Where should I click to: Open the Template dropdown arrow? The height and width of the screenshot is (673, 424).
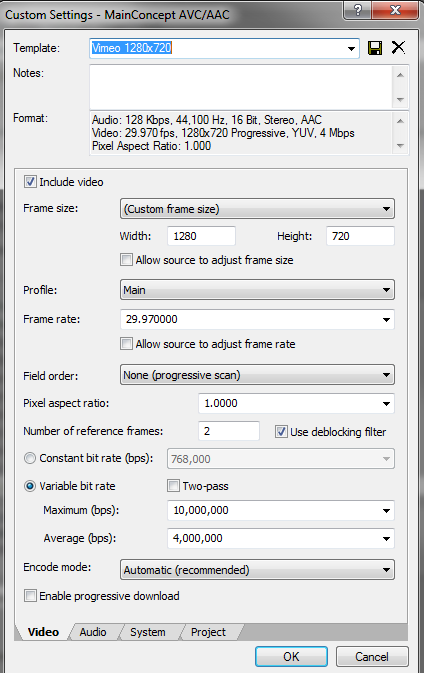tap(351, 48)
